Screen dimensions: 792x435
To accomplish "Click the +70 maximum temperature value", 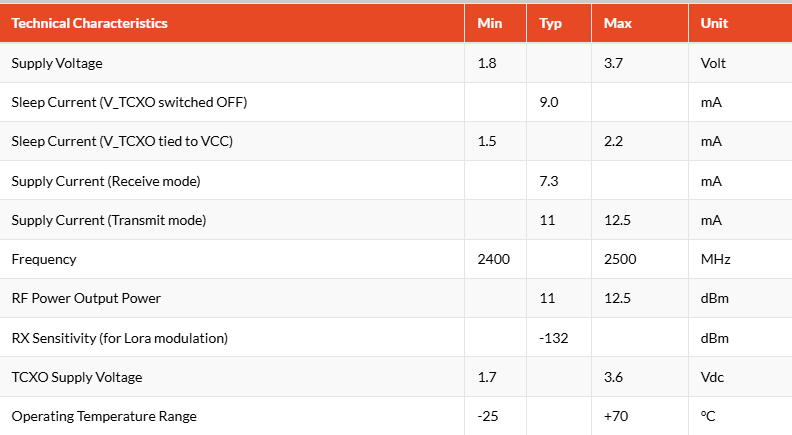I will pos(616,416).
